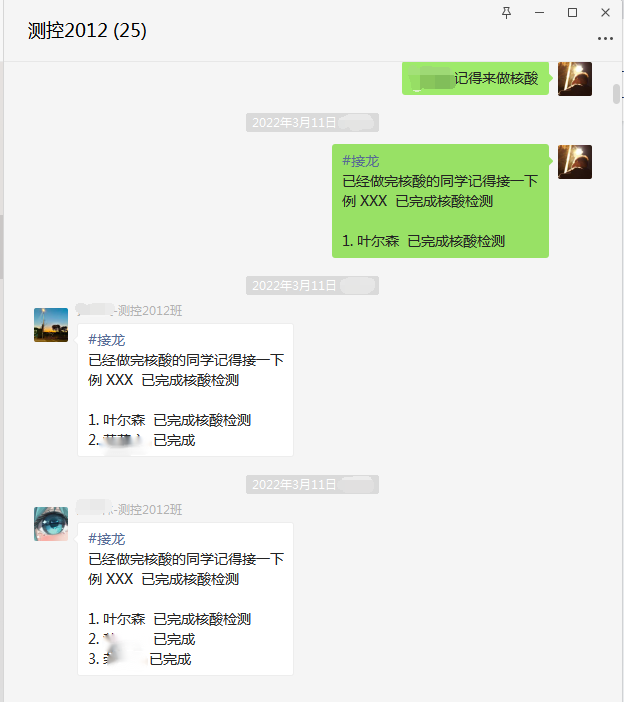Select the 记得来做核酸 message bubble
Image resolution: width=624 pixels, height=702 pixels.
pyautogui.click(x=475, y=78)
